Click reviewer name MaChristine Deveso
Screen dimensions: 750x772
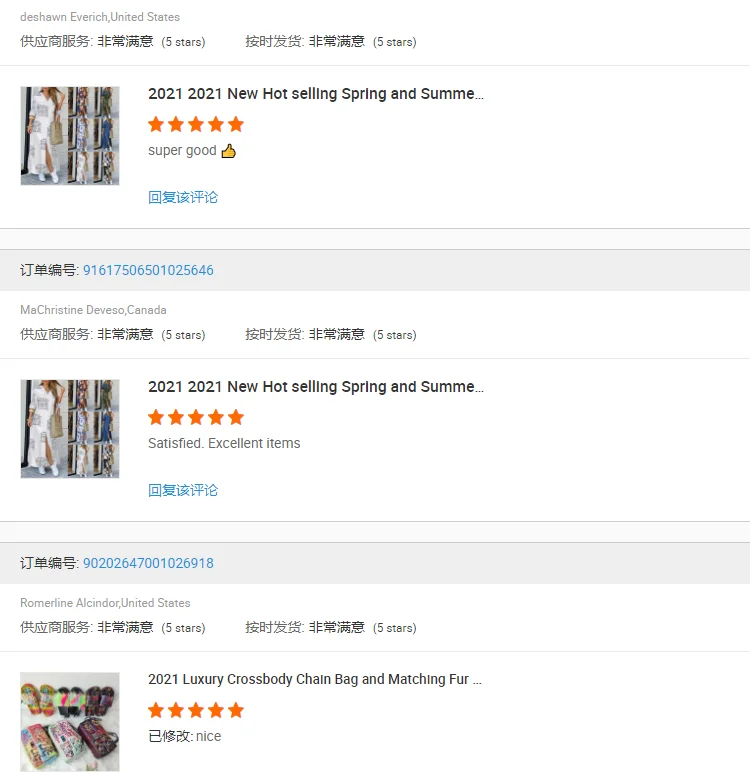pyautogui.click(x=71, y=310)
